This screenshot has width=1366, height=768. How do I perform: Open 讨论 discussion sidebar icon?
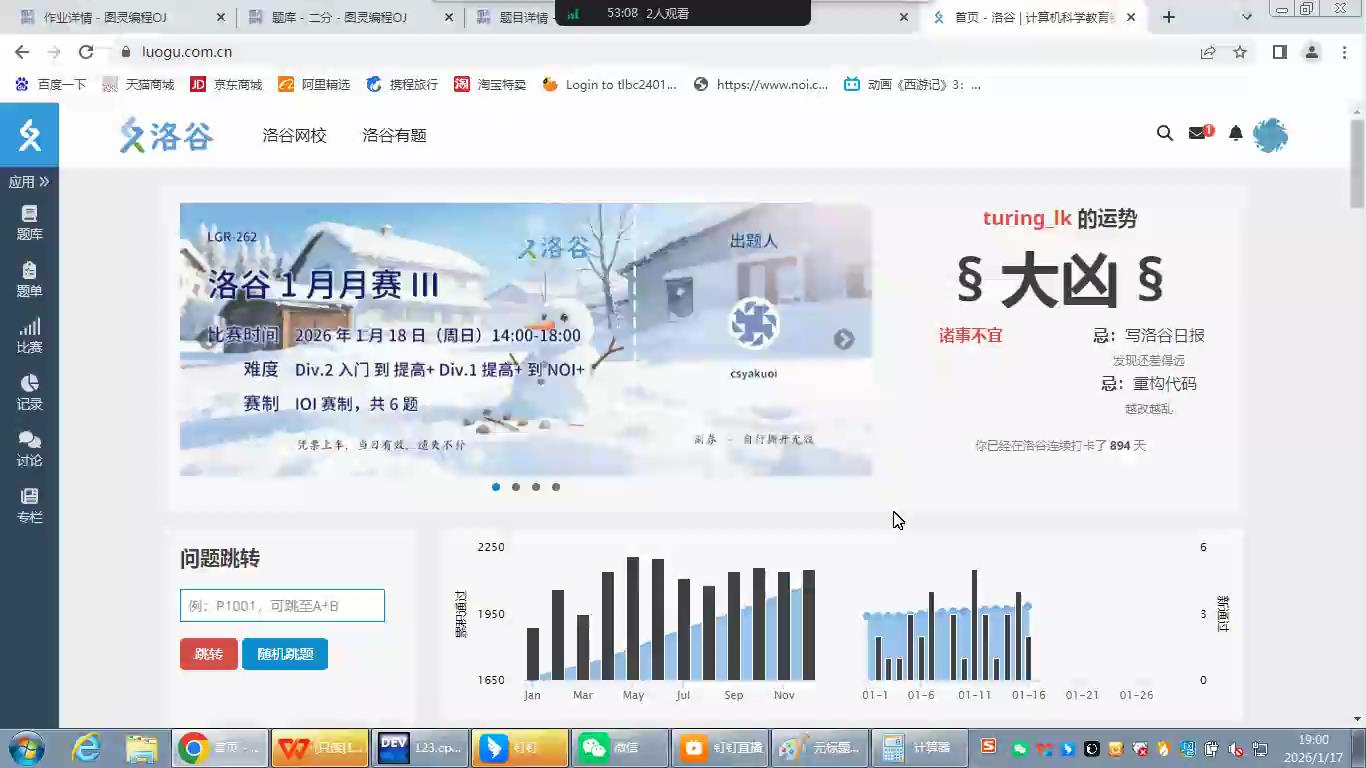29,449
